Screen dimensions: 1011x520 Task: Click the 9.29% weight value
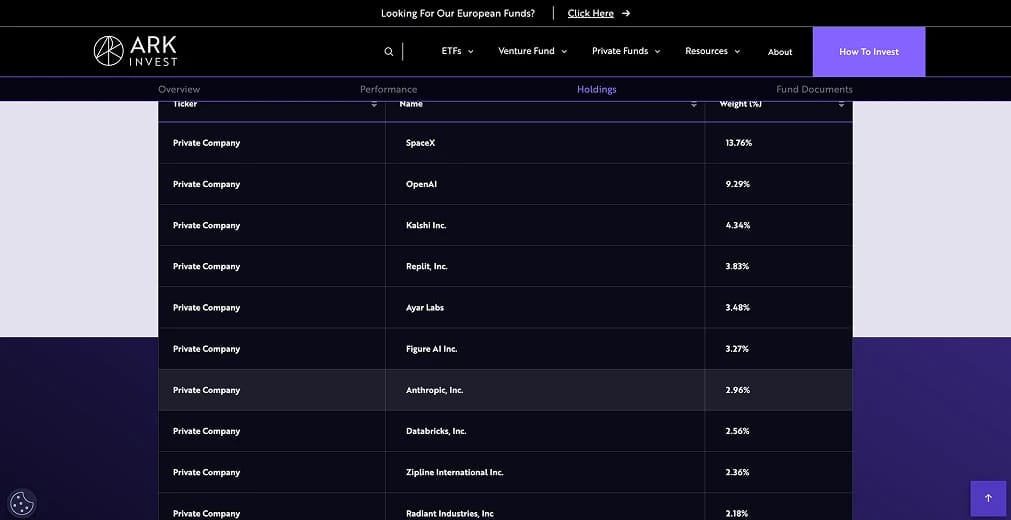pyautogui.click(x=737, y=184)
